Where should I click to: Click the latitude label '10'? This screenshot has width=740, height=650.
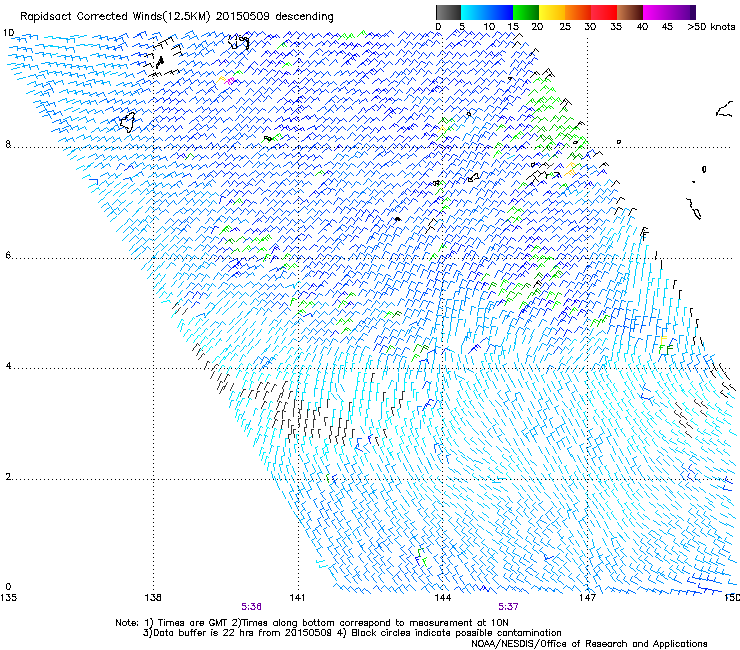click(8, 33)
